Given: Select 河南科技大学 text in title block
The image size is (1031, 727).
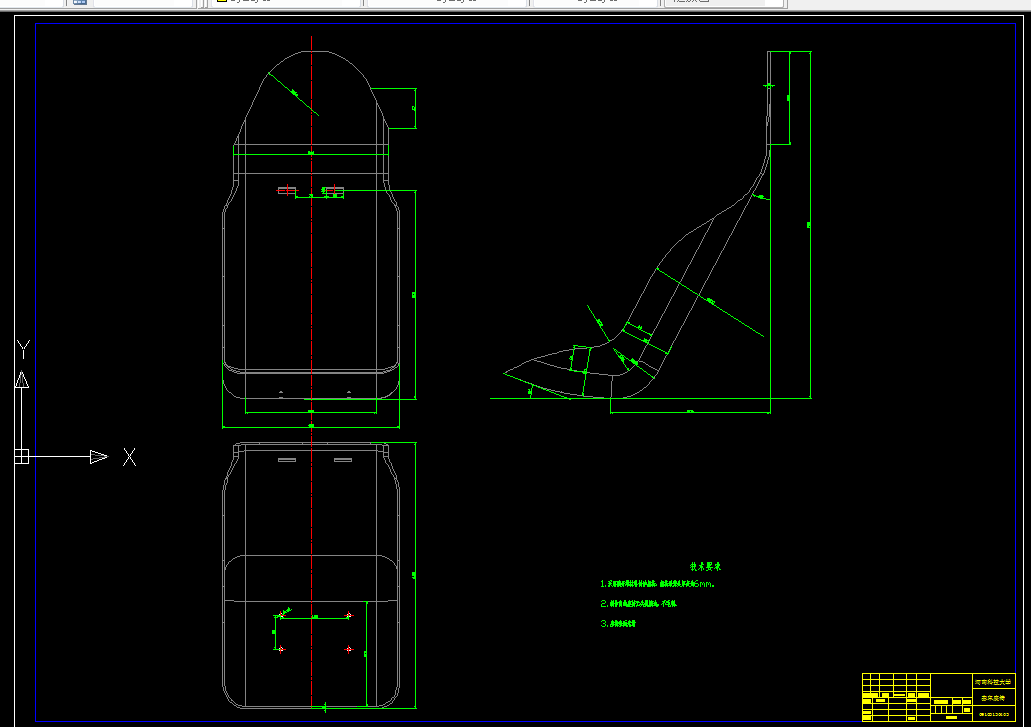Looking at the screenshot, I should (x=993, y=682).
